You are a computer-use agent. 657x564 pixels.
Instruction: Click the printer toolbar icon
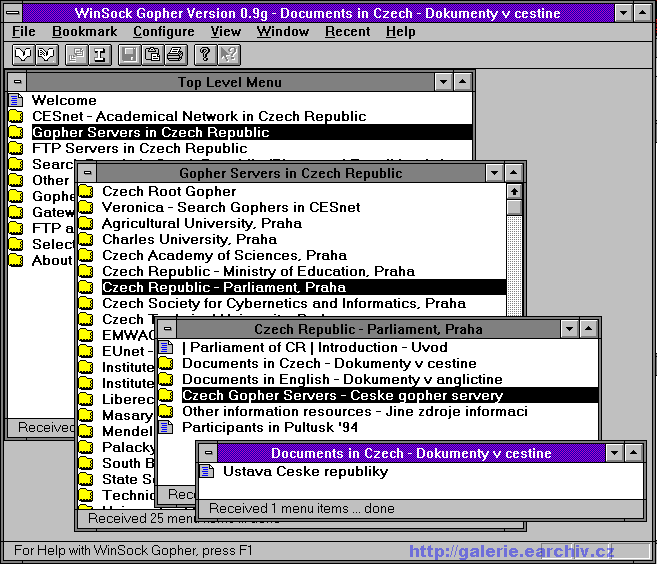[176, 54]
